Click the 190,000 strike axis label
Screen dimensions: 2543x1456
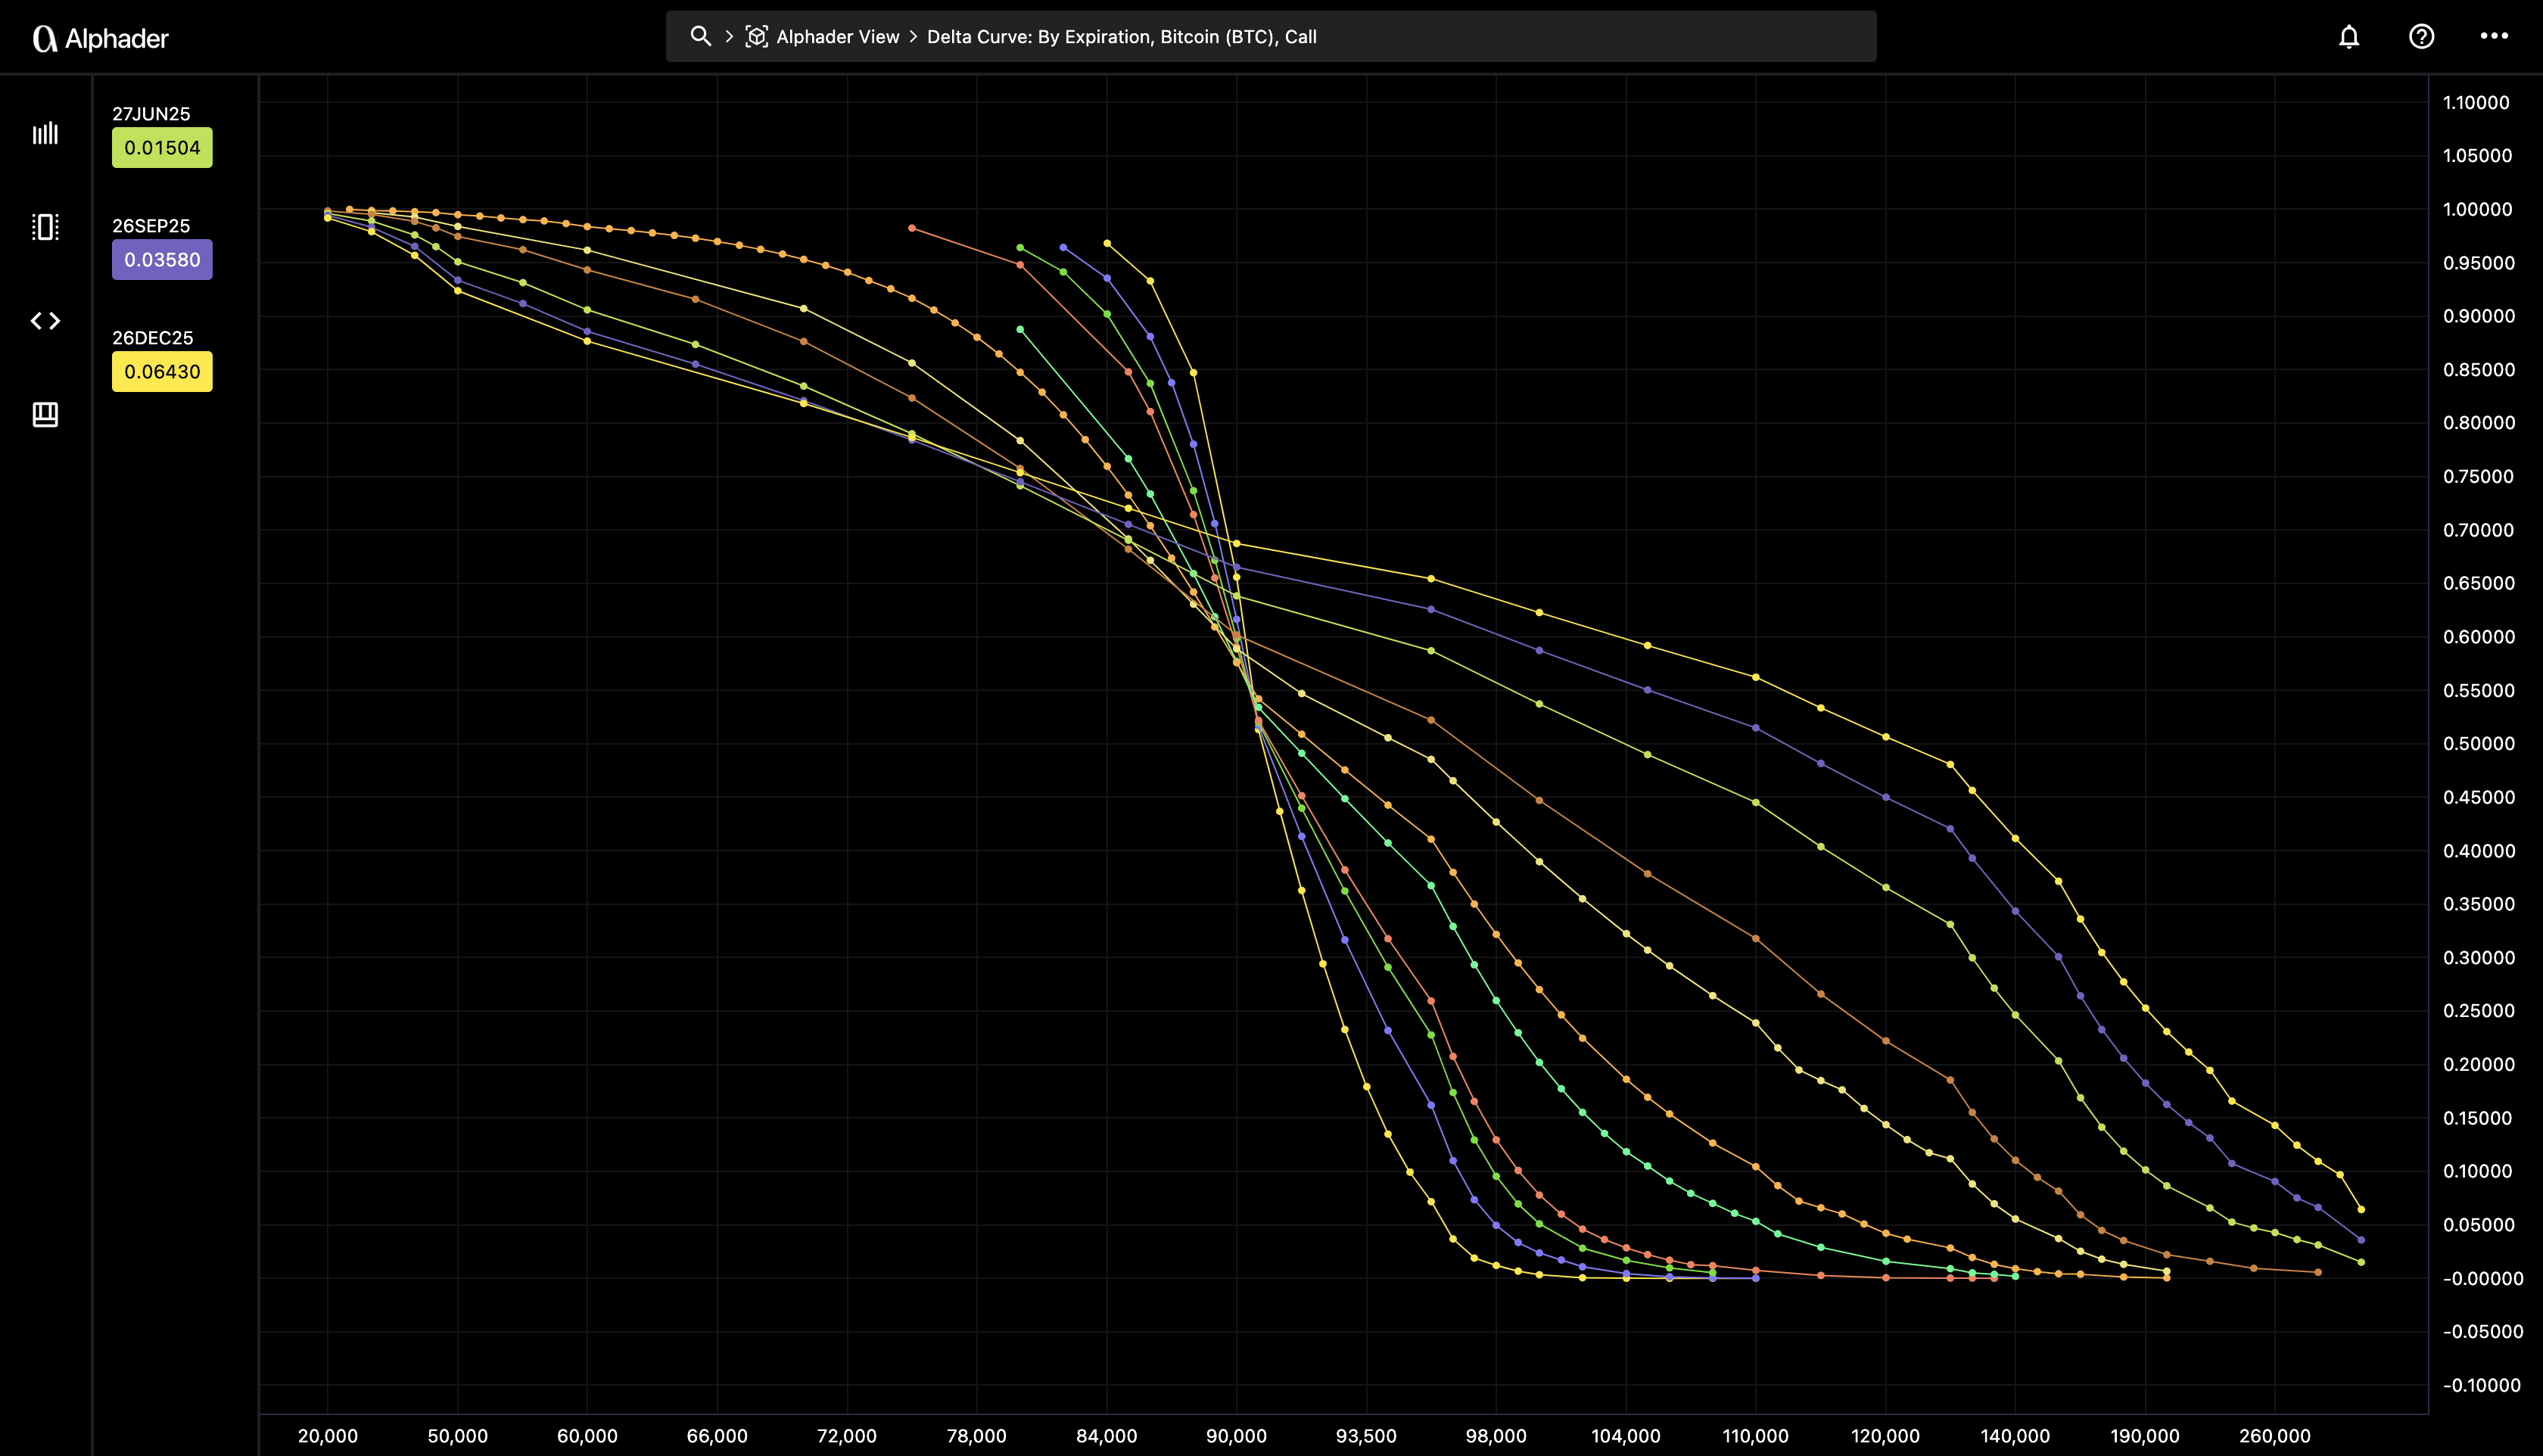2145,1436
